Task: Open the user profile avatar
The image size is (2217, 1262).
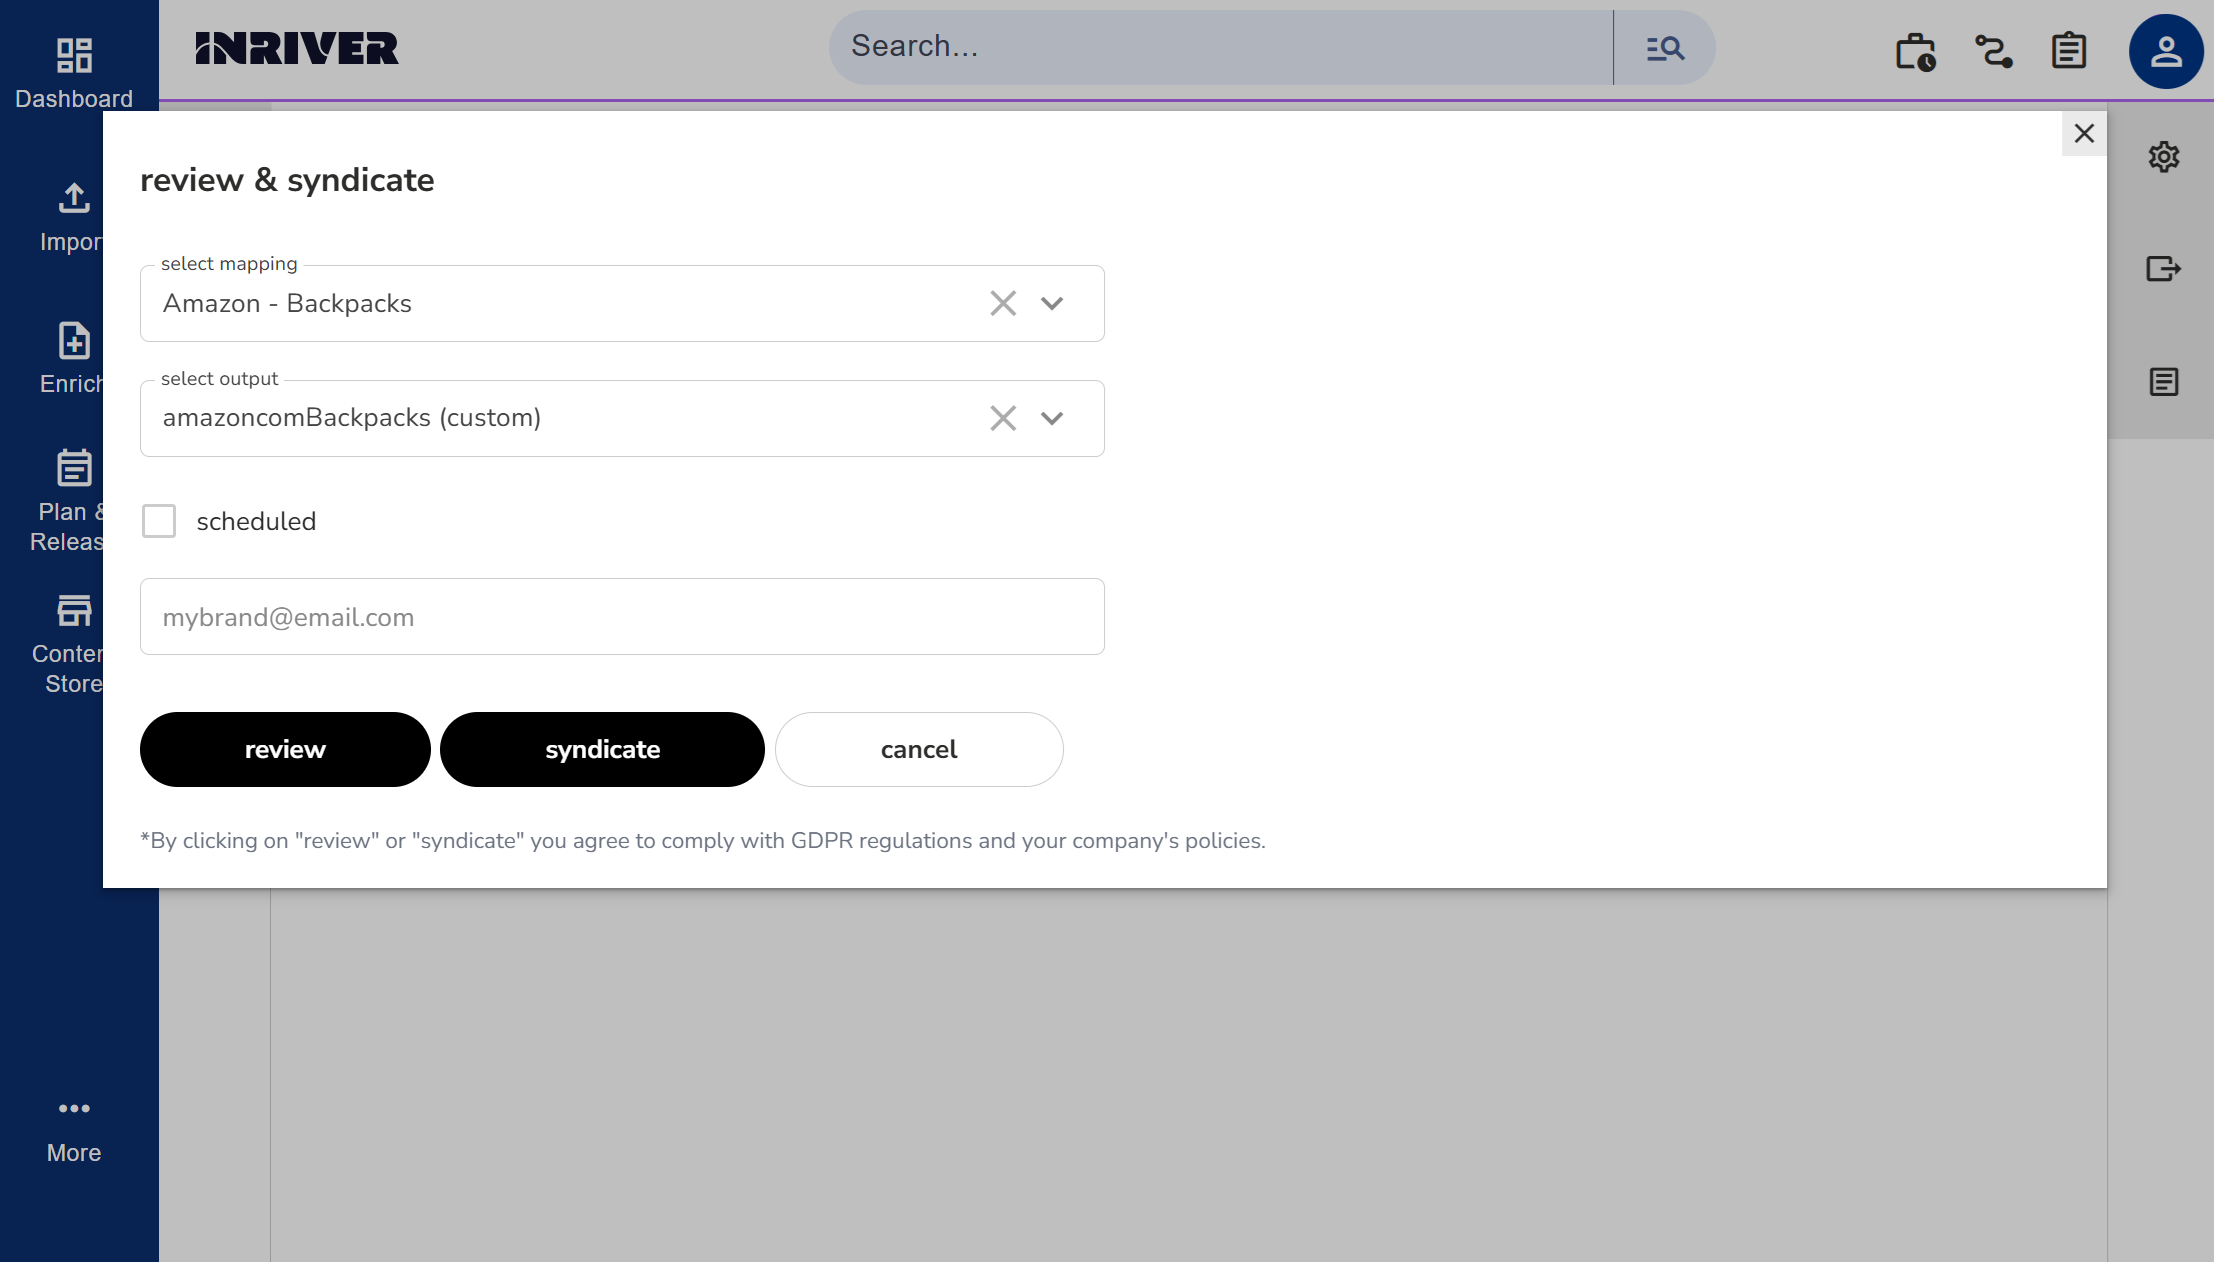Action: pos(2167,51)
